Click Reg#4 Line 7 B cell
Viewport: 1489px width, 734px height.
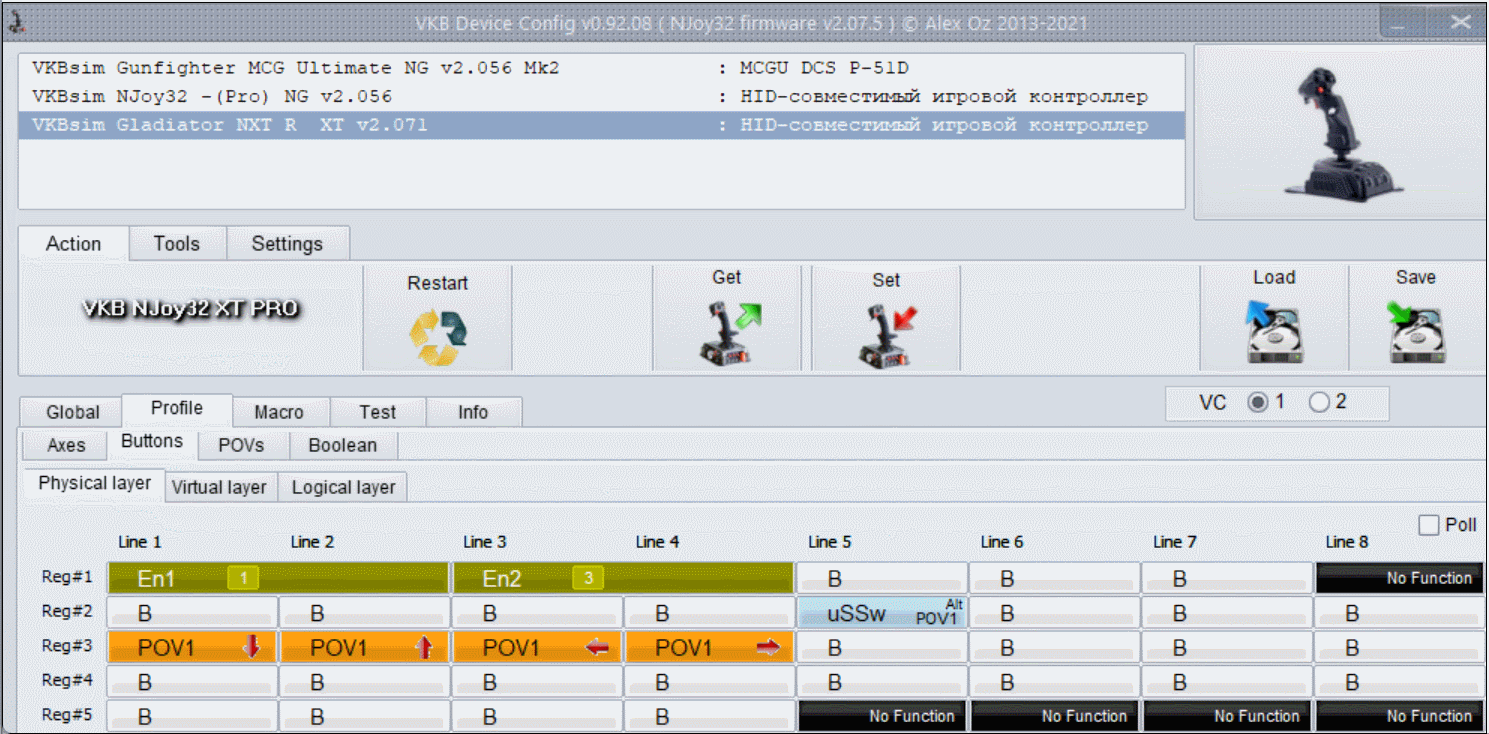[x=1228, y=682]
